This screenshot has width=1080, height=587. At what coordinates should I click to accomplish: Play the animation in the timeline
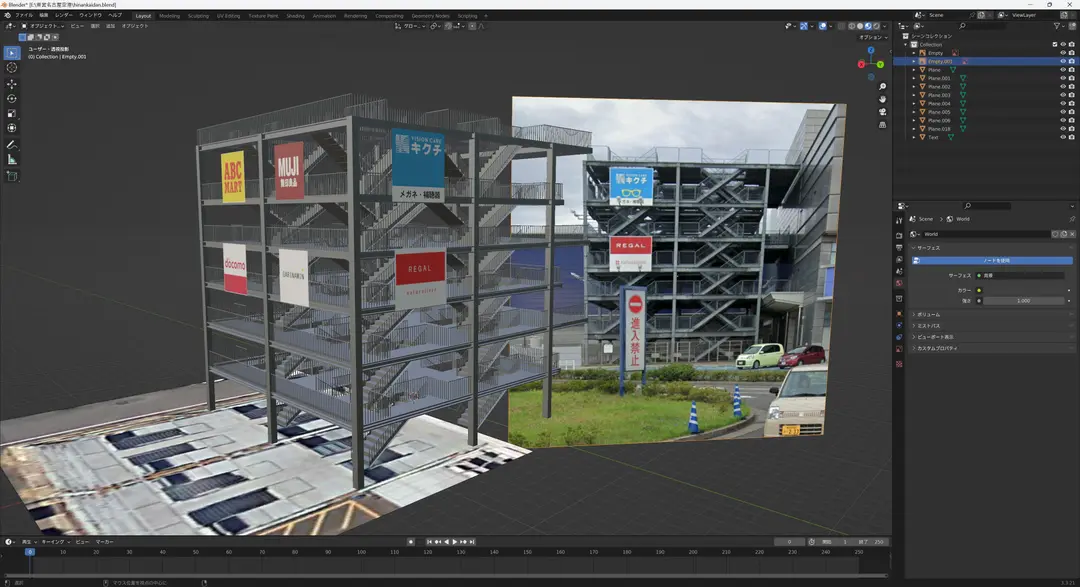tap(455, 542)
